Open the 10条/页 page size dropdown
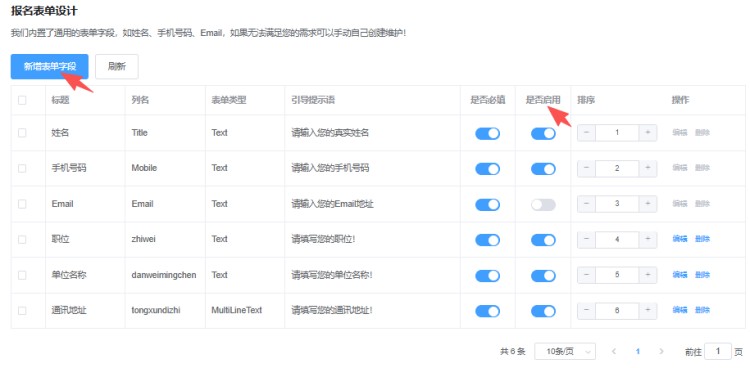The width and height of the screenshot is (750, 368). pos(565,351)
